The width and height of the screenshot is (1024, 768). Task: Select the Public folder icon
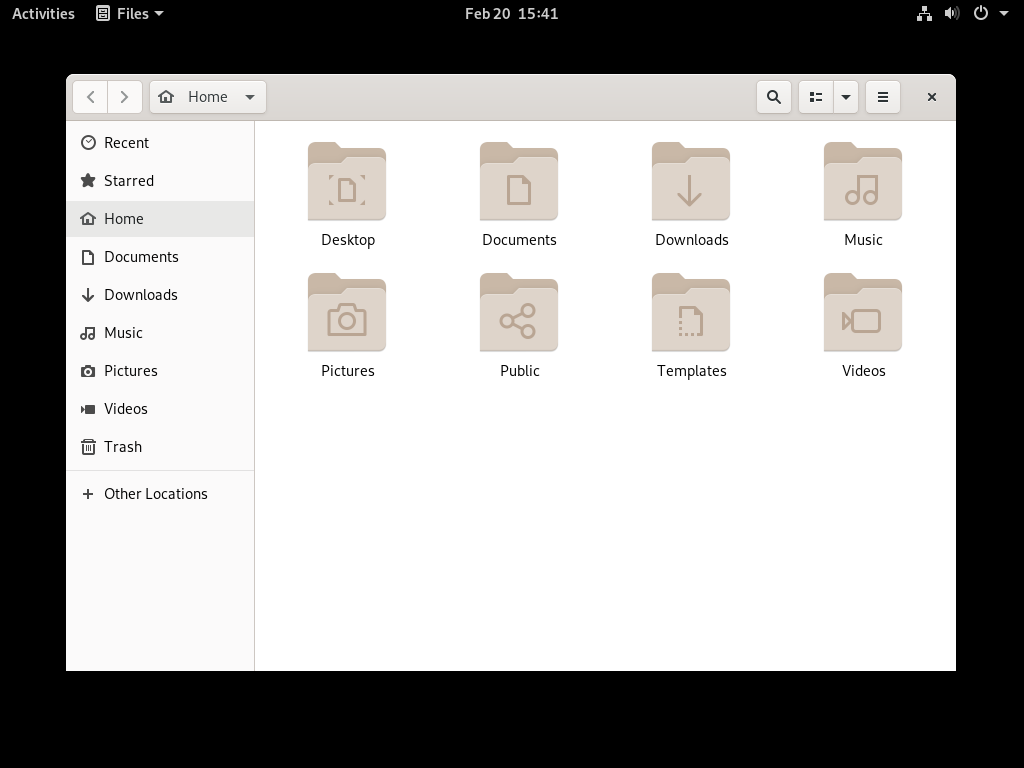519,312
